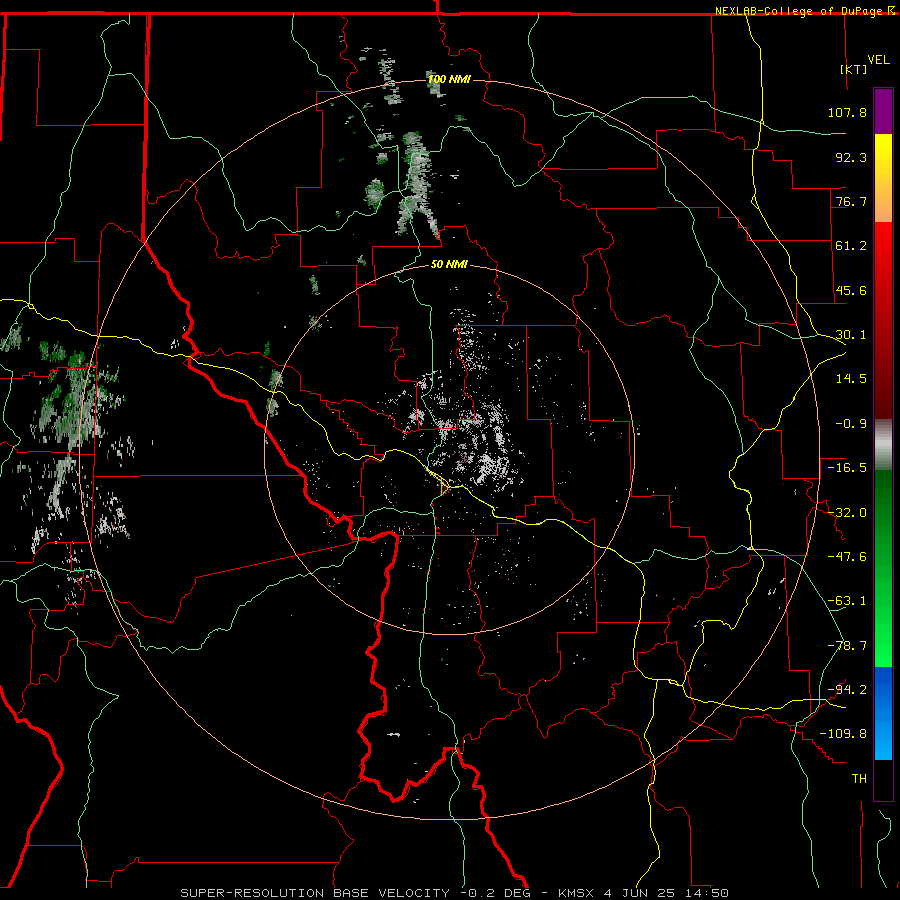Click the Super-Resolution Base Velocity caption

(x=455, y=893)
